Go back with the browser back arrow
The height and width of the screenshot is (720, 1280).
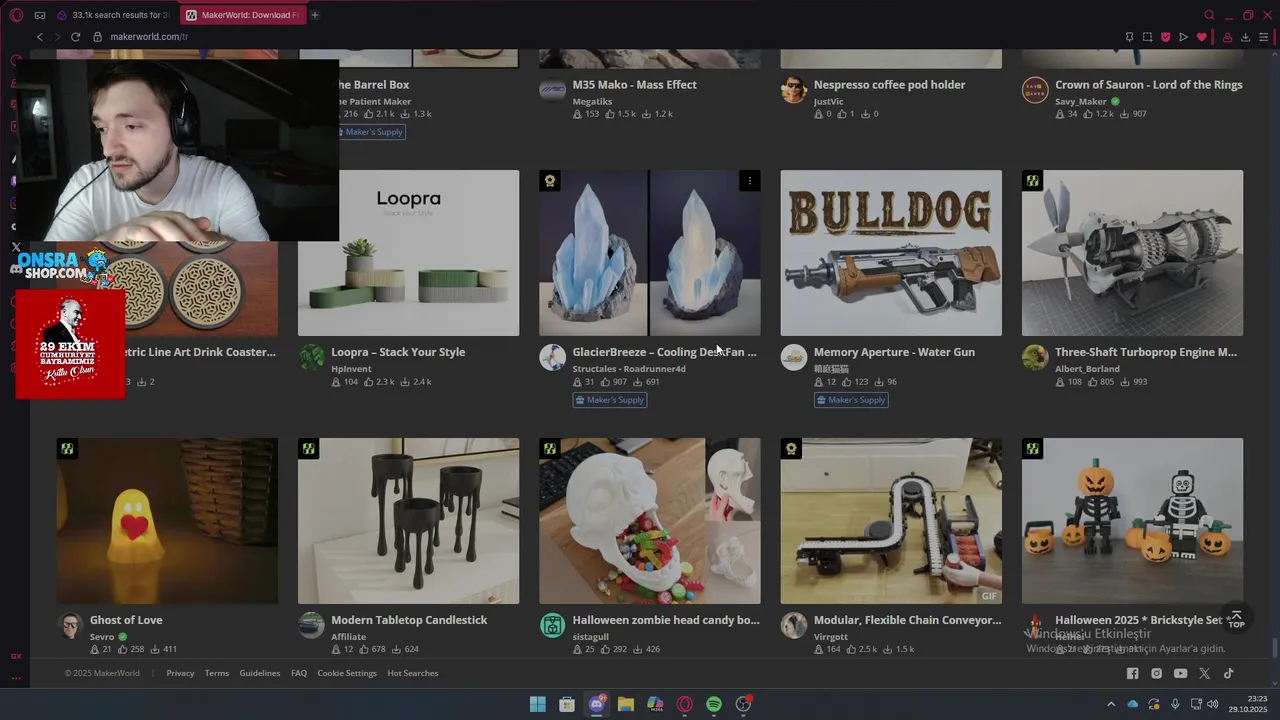point(40,37)
